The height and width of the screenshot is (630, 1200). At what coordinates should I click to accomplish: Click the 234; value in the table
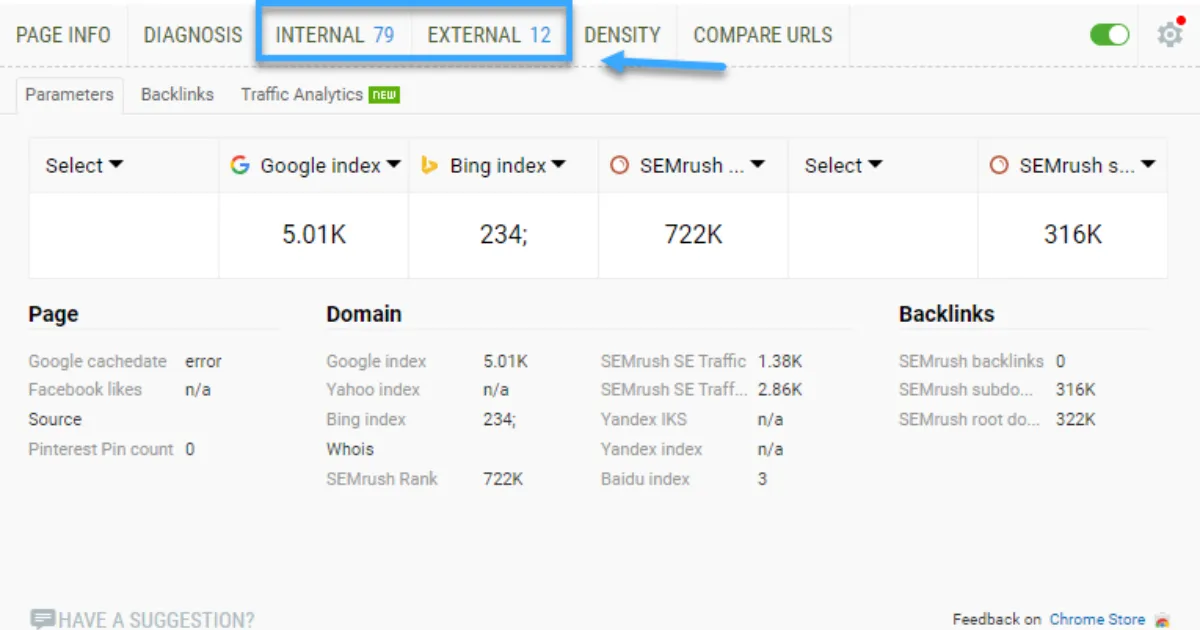tap(503, 235)
